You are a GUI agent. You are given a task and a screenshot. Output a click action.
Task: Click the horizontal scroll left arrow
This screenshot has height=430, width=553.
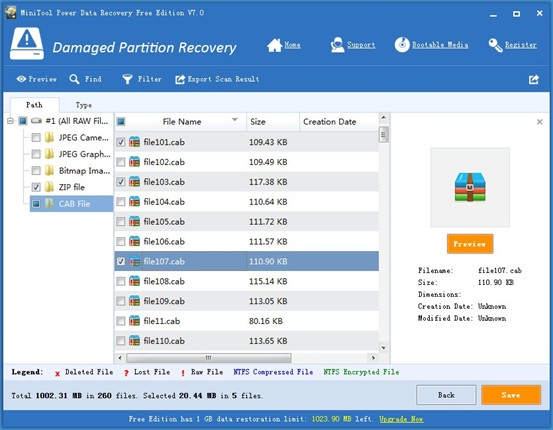click(120, 358)
